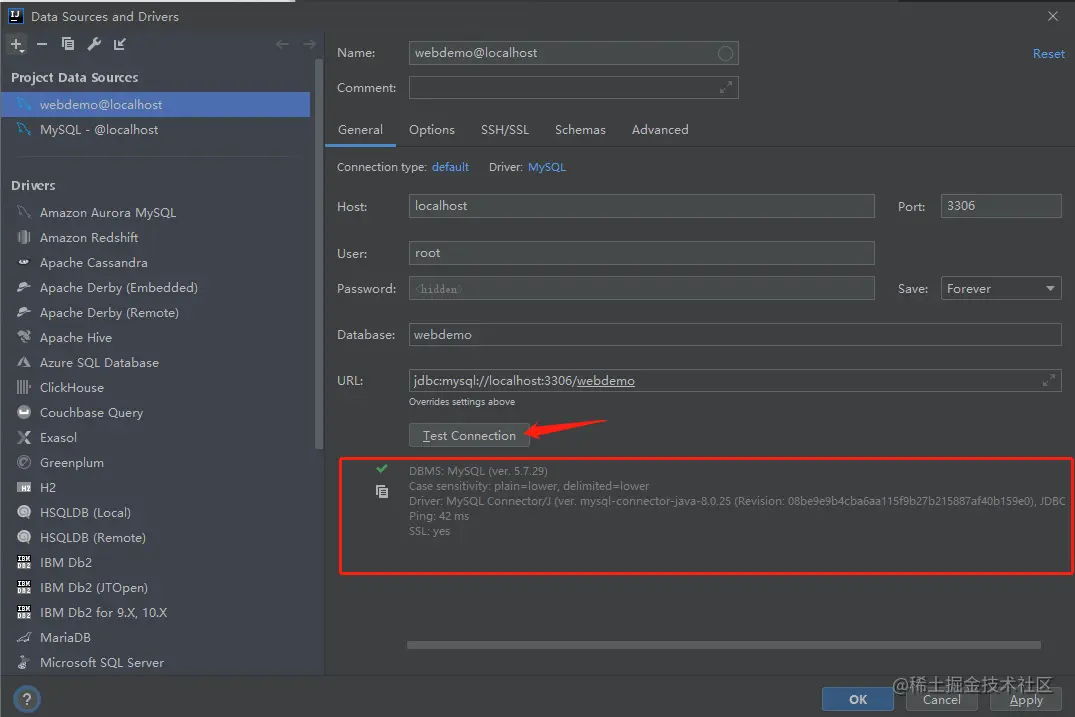This screenshot has width=1075, height=717.
Task: Open the Advanced tab
Action: (x=660, y=130)
